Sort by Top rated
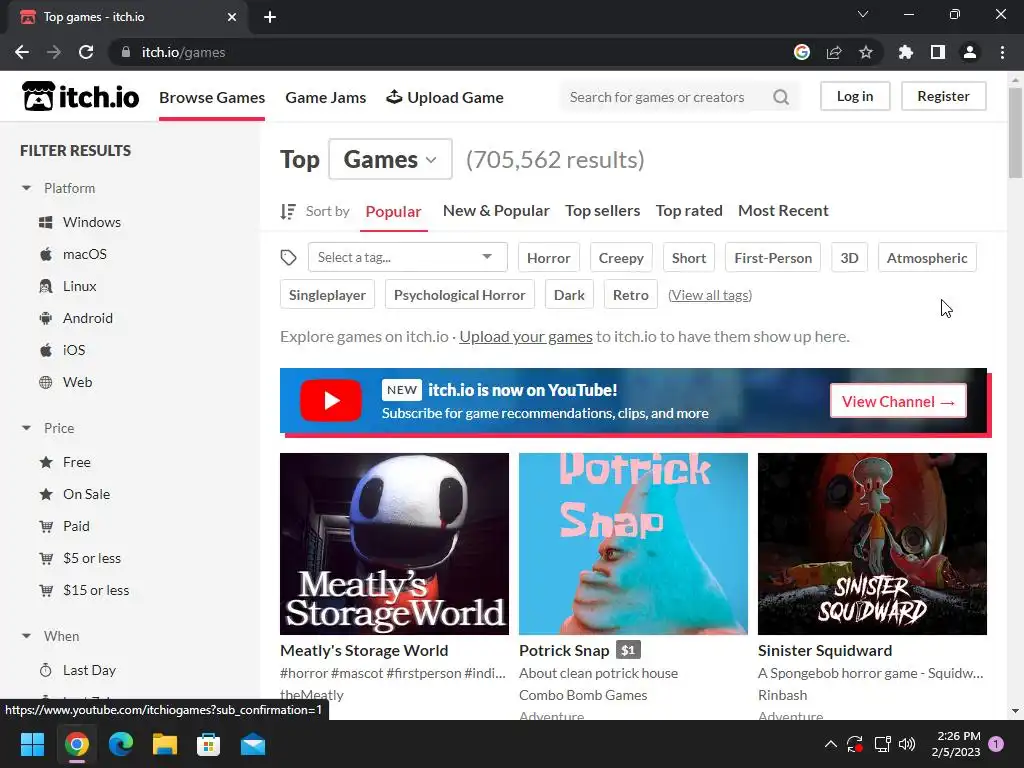Screen dimensions: 1024x768 [x=689, y=211]
